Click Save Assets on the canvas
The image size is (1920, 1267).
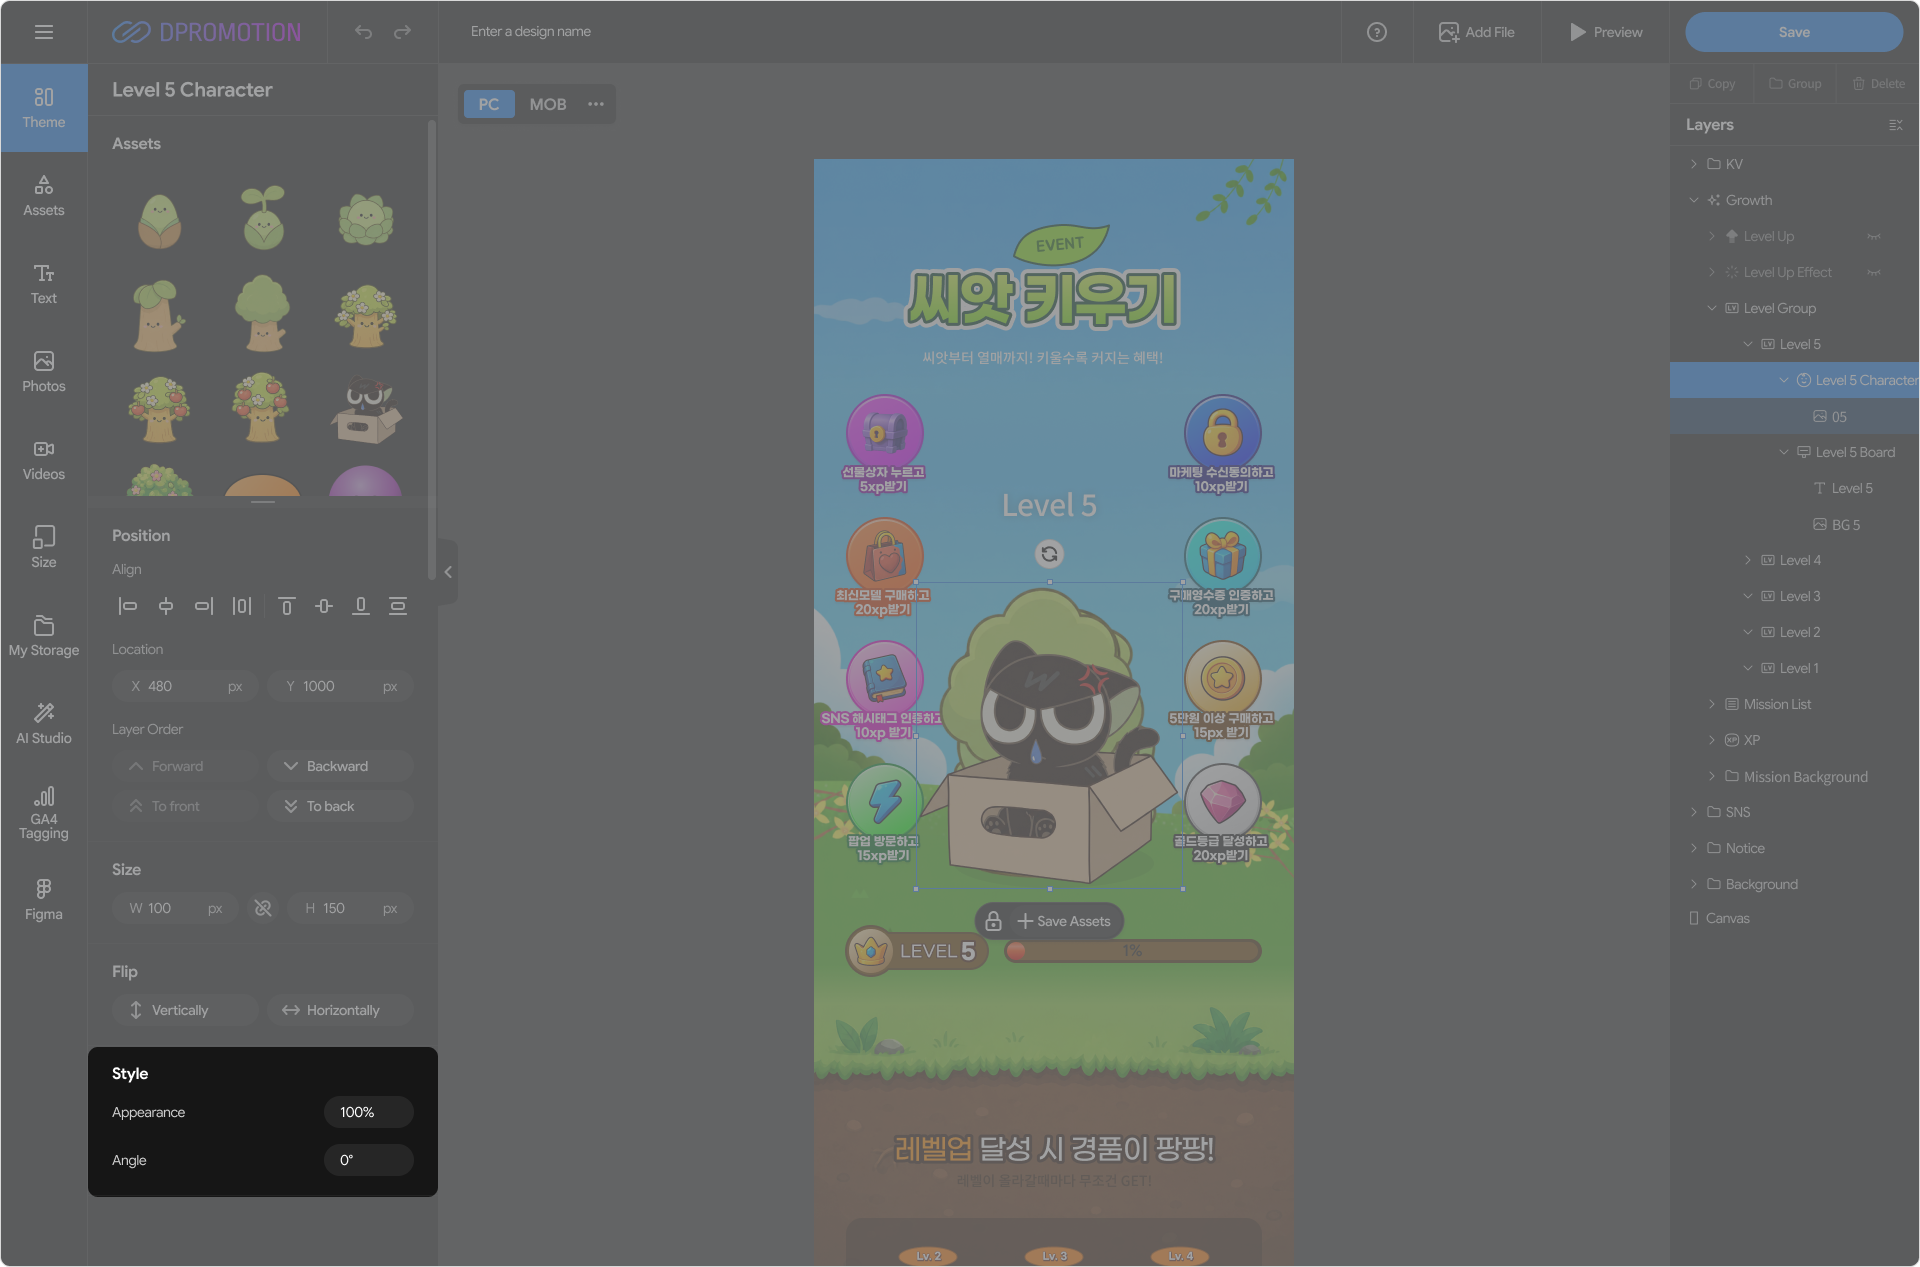click(x=1064, y=921)
